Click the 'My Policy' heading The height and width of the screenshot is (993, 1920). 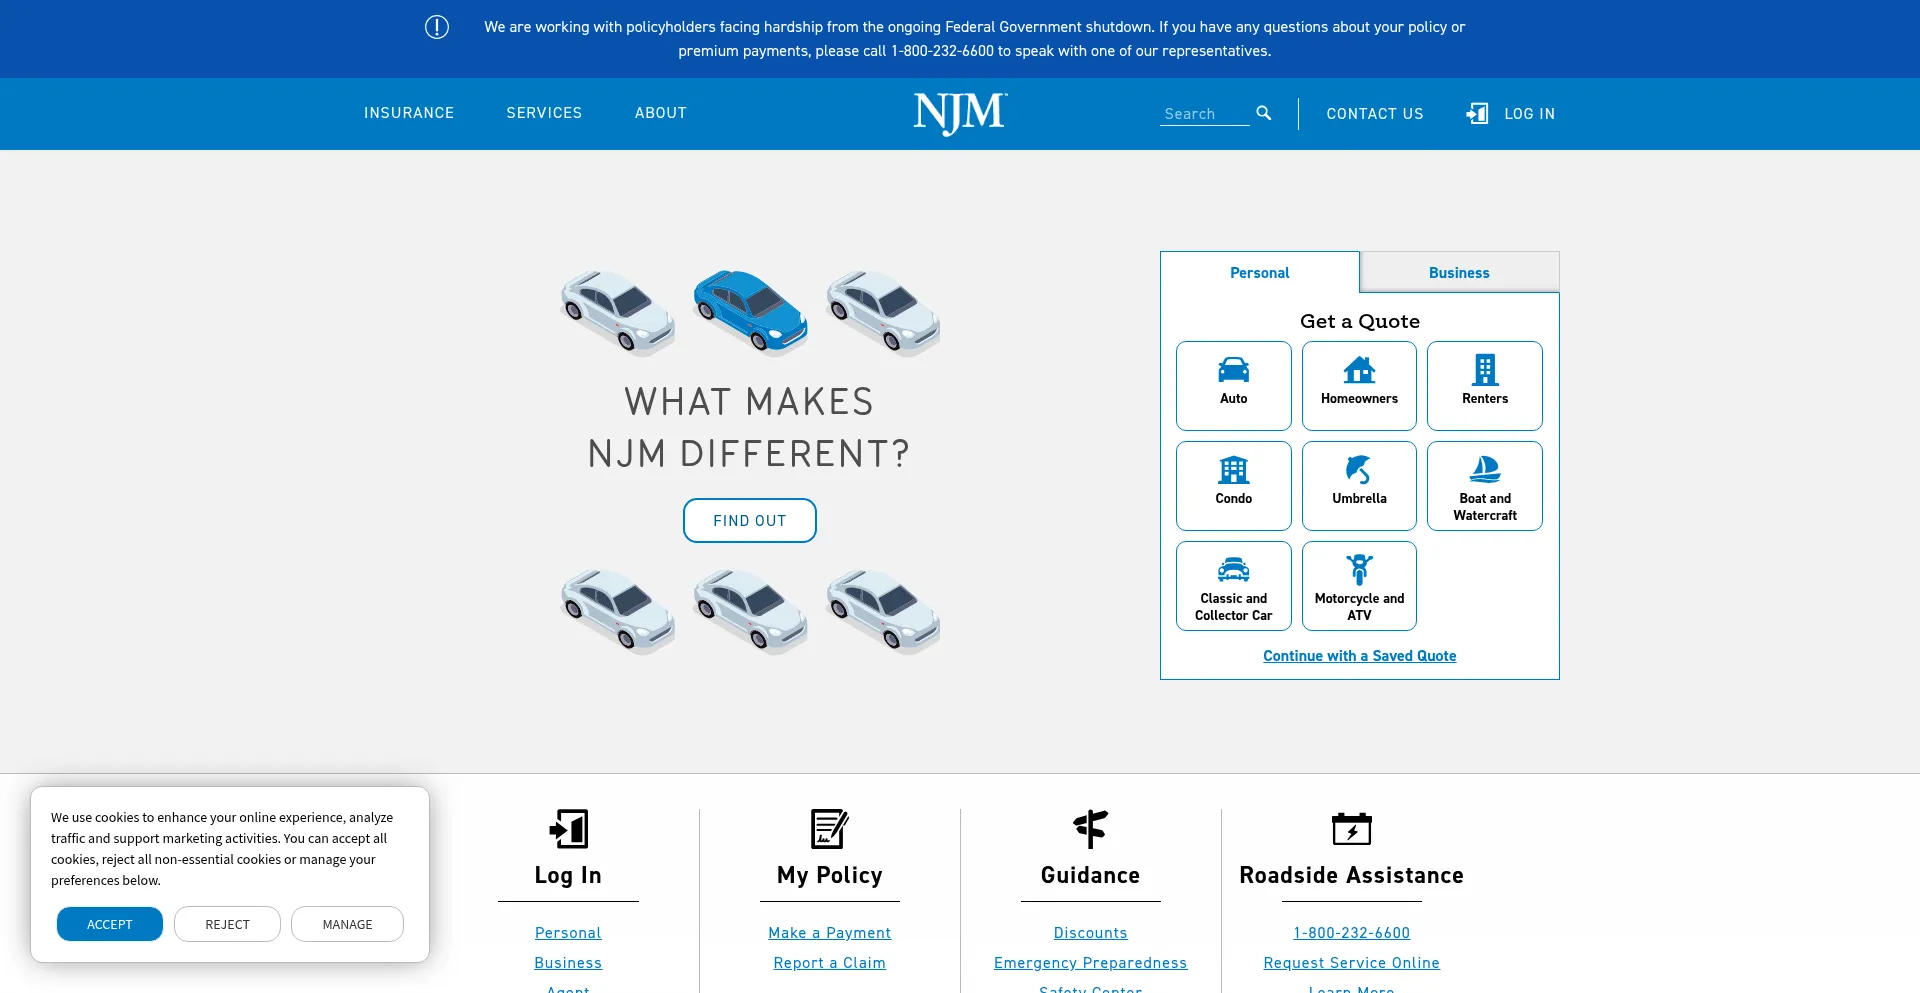click(830, 875)
